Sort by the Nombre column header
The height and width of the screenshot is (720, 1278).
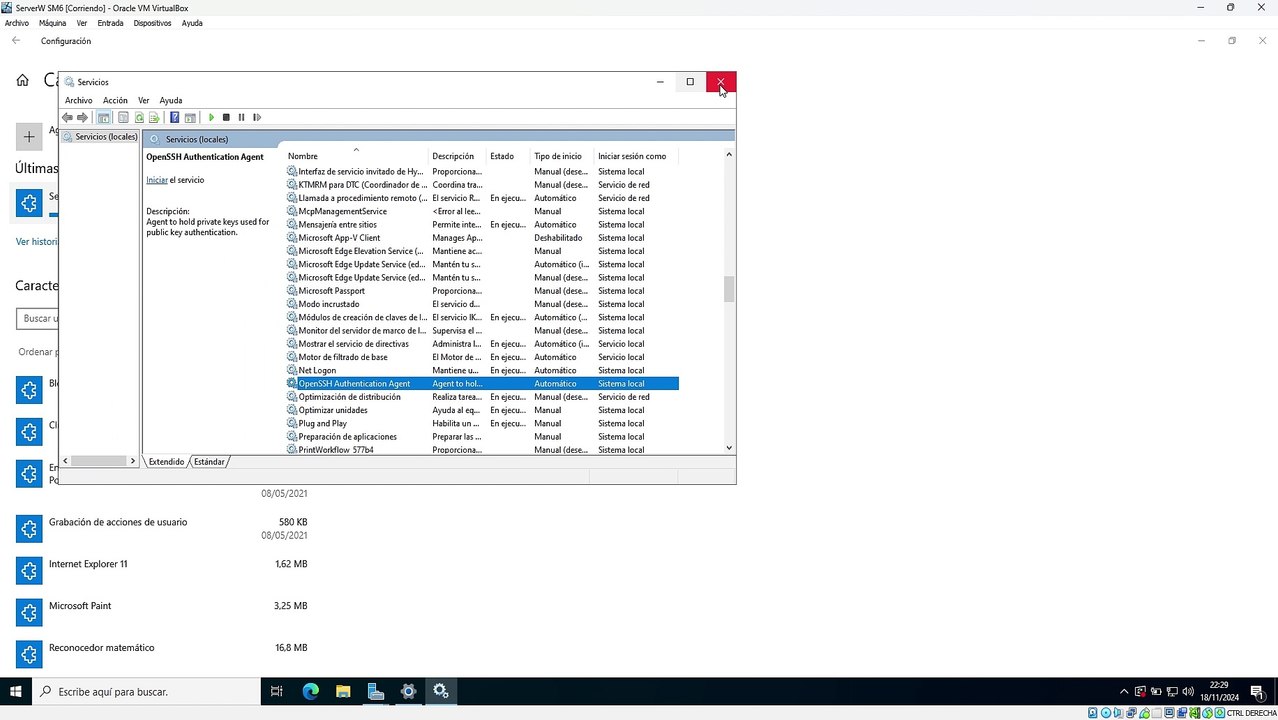tap(356, 156)
